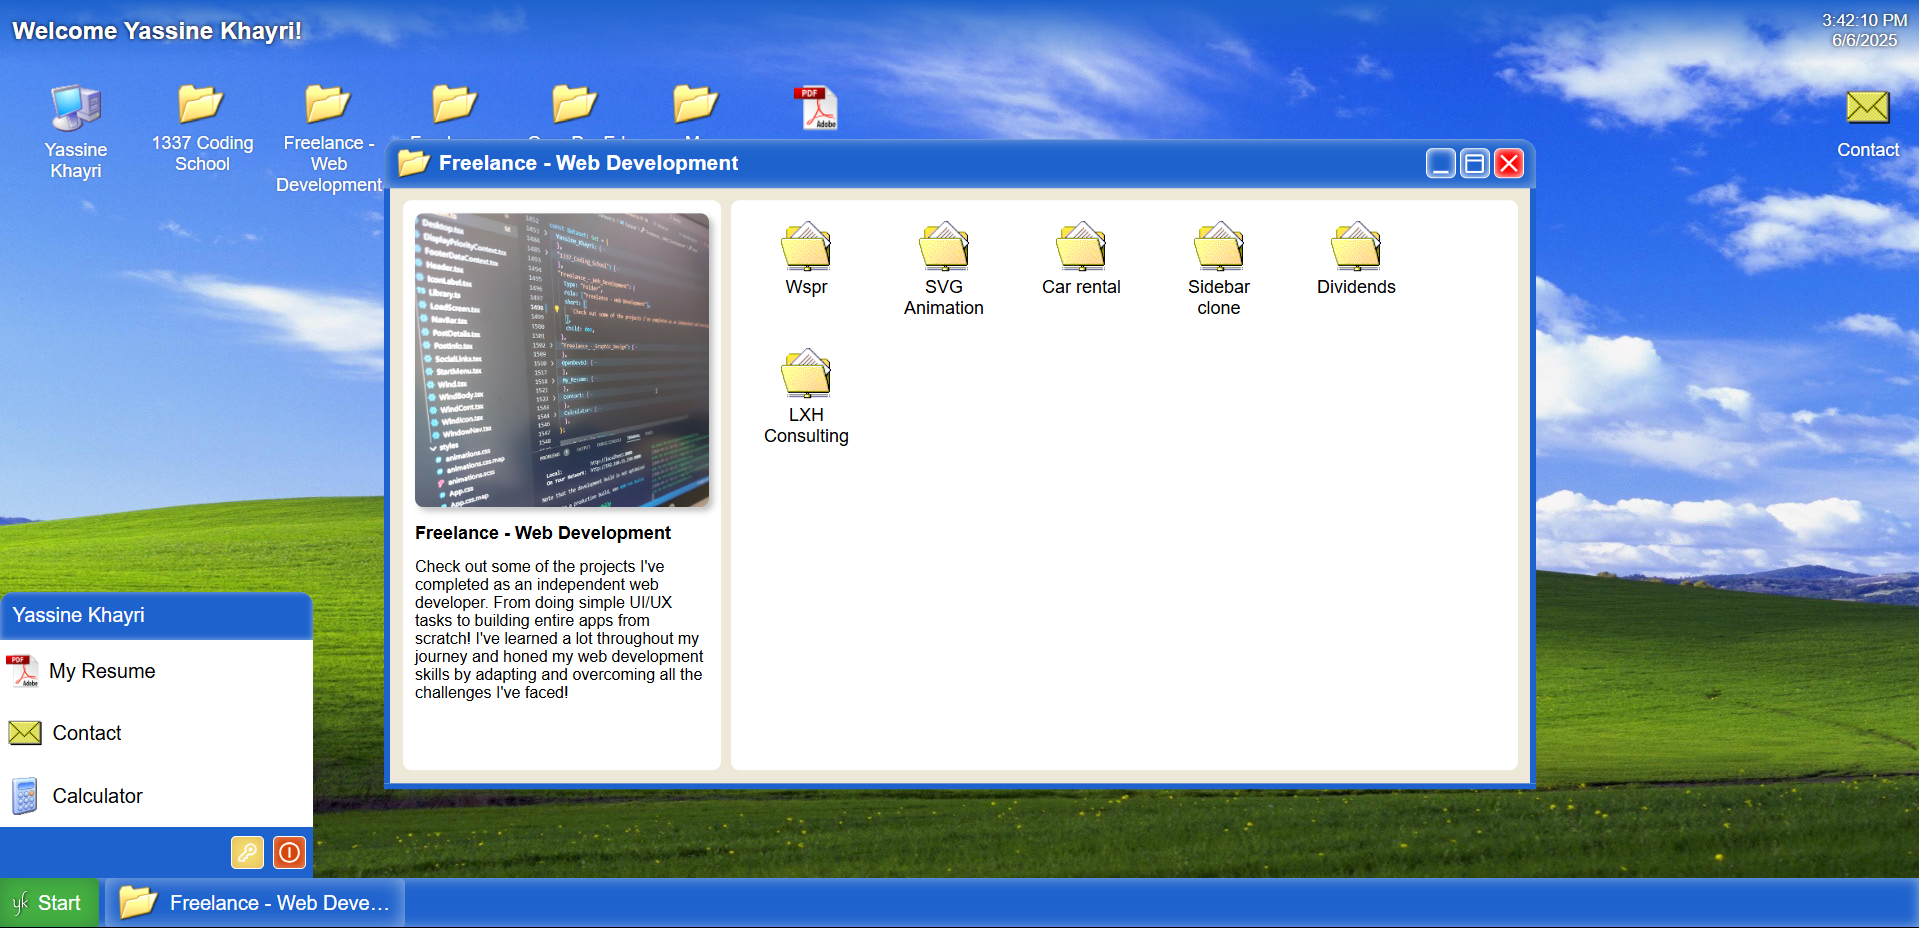Open the SVG Animation folder

click(x=943, y=269)
